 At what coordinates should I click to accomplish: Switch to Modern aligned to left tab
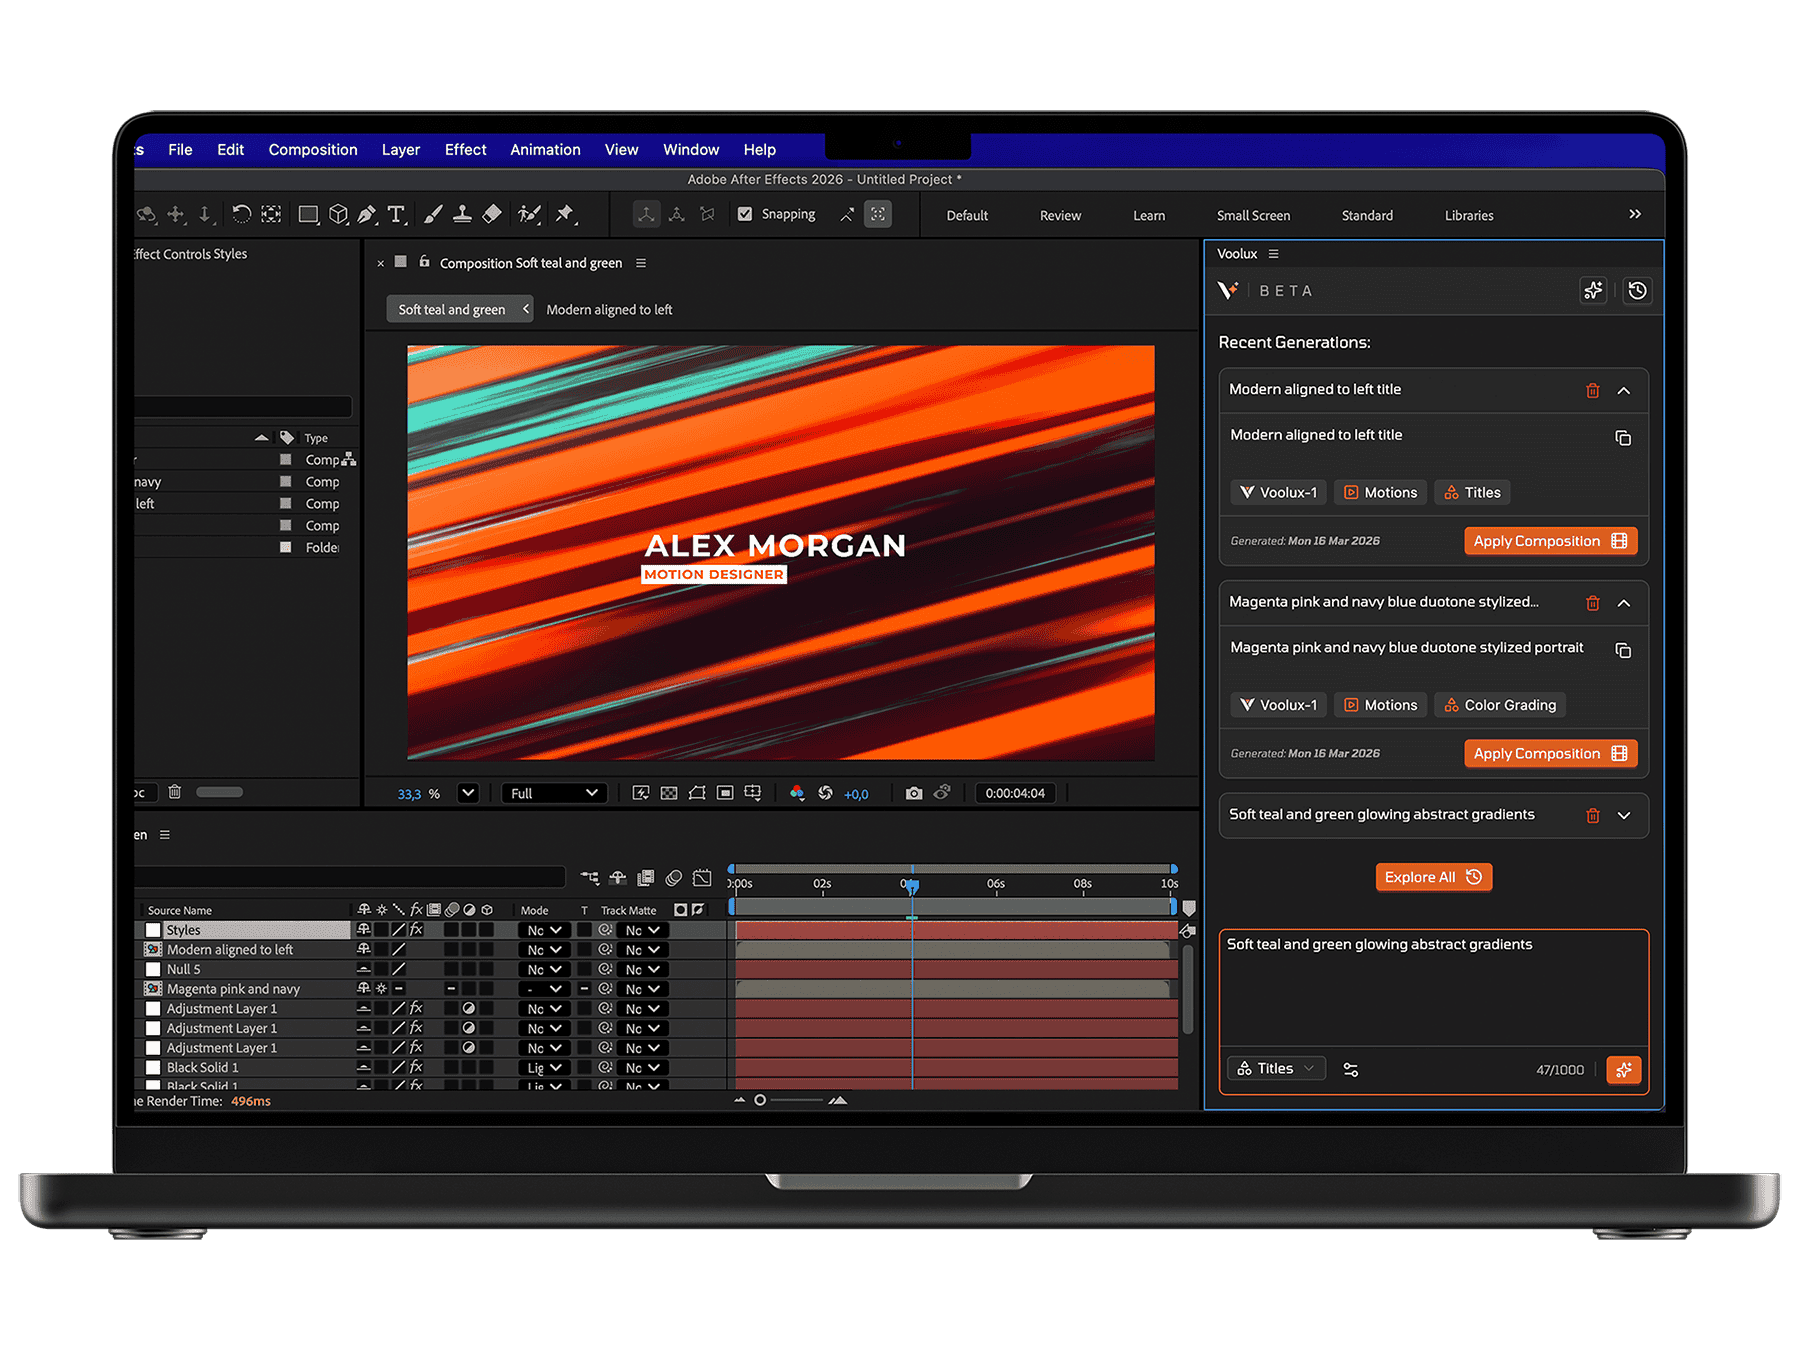point(608,310)
